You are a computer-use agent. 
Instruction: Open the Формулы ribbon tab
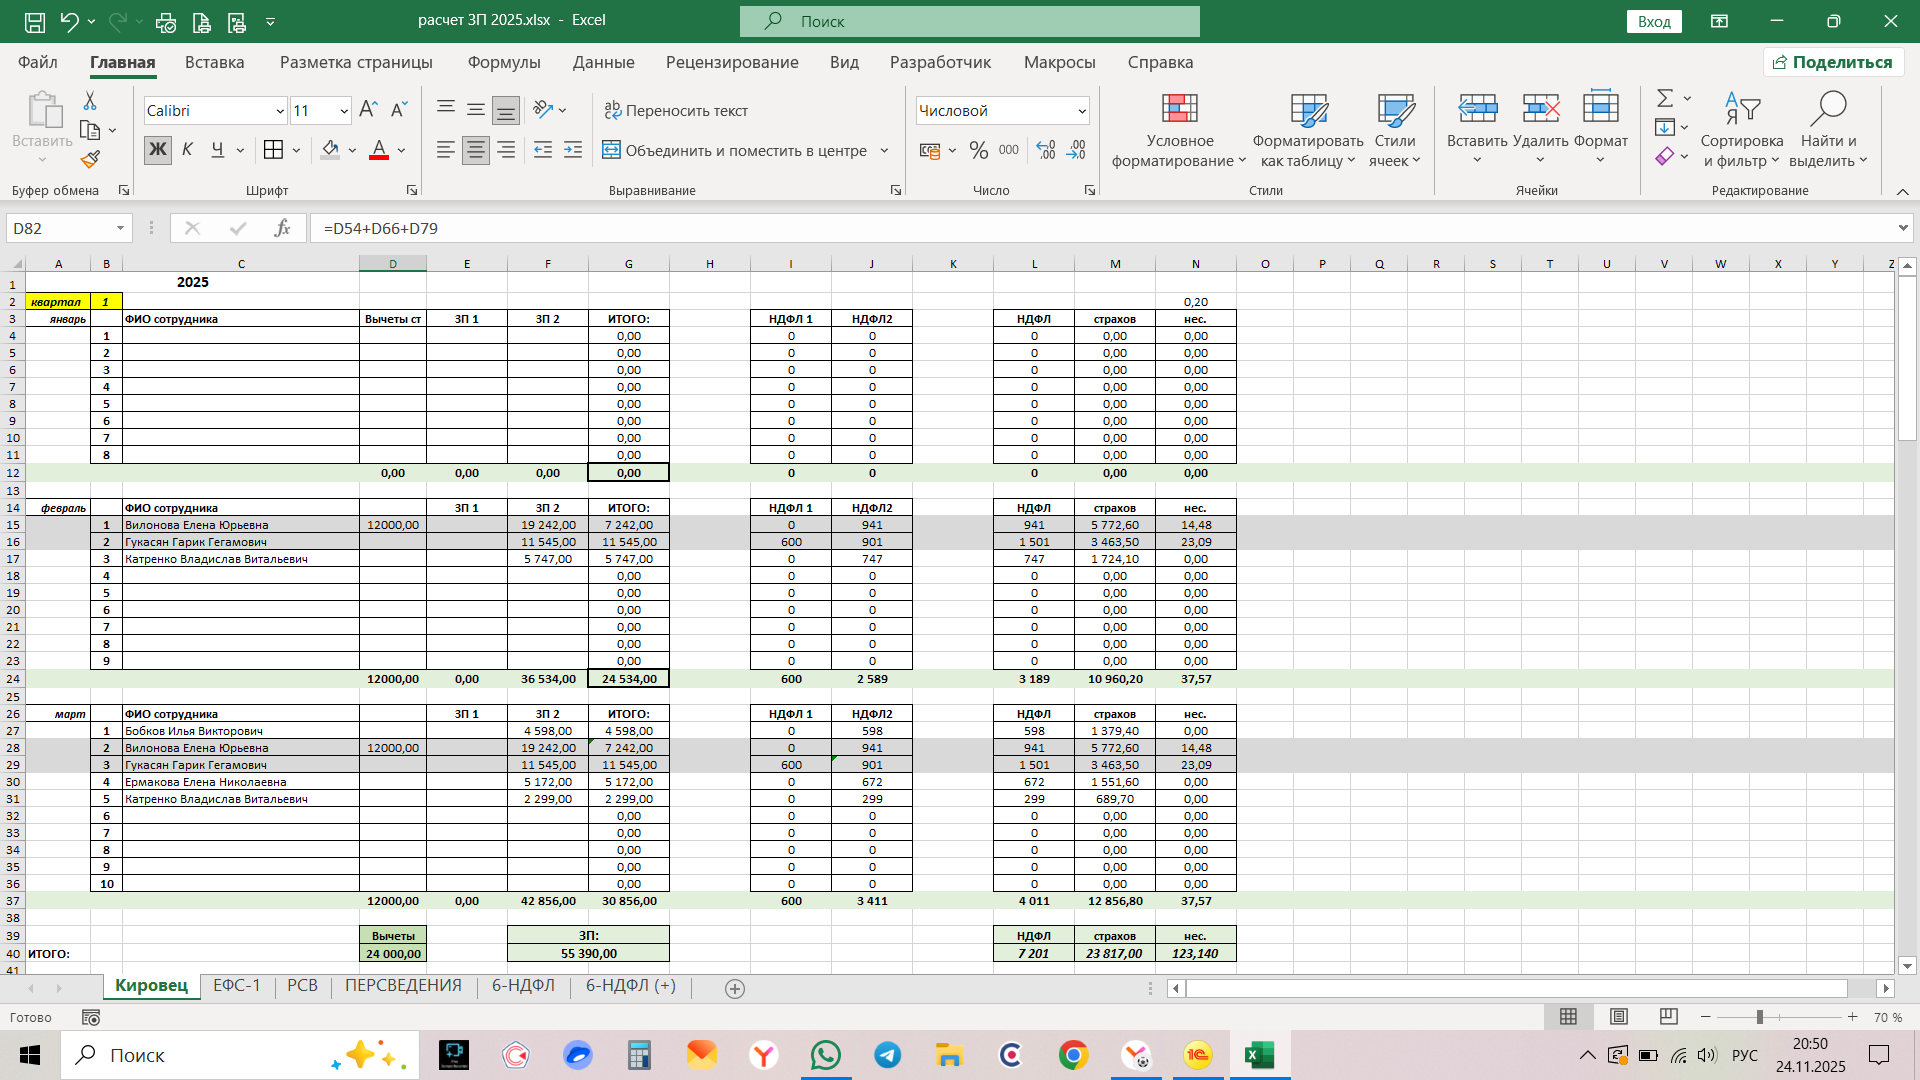503,62
